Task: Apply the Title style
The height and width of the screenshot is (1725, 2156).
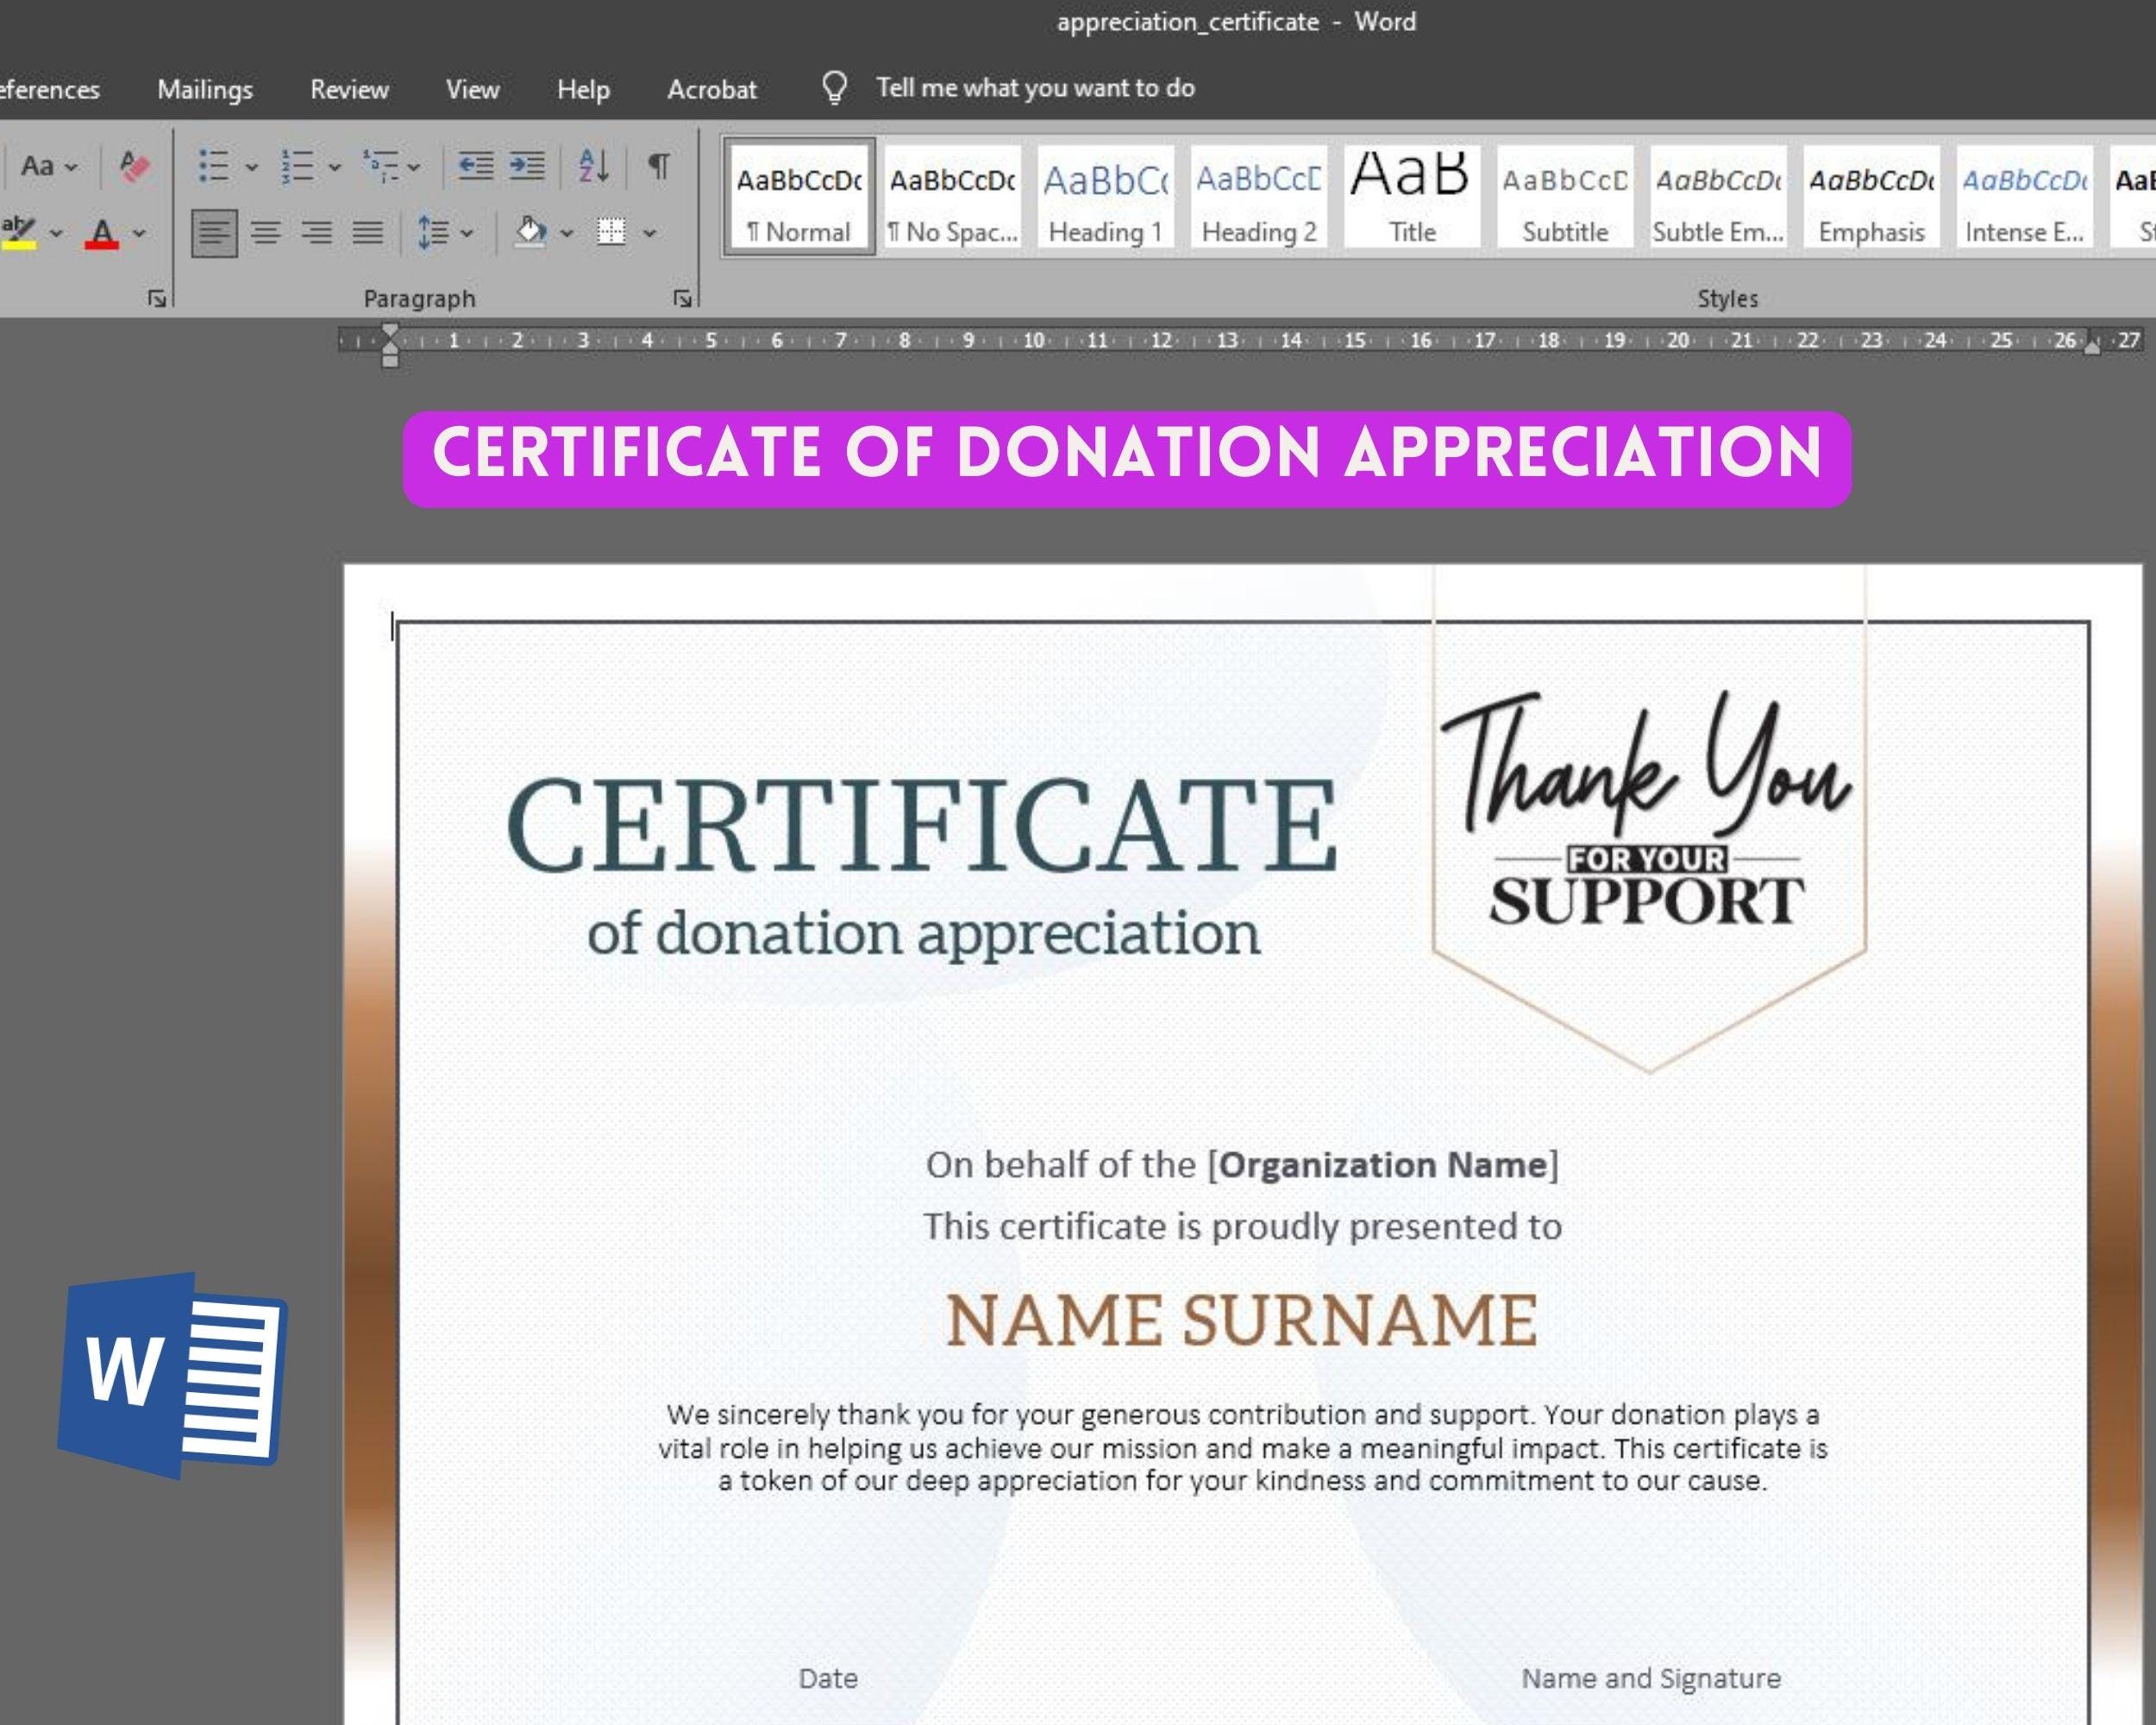Action: tap(1412, 197)
